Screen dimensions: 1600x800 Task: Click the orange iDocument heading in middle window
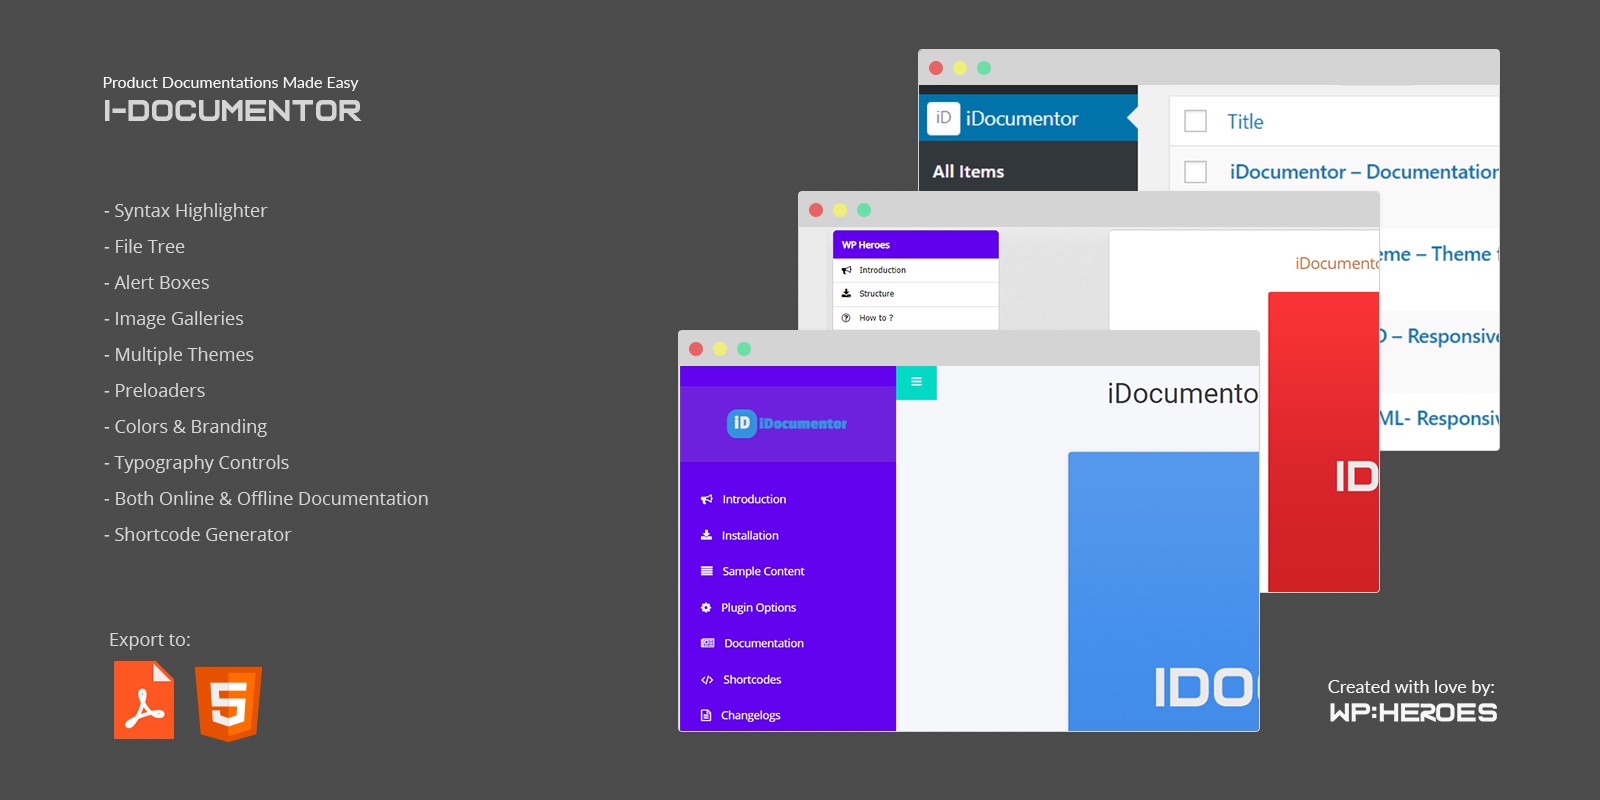pos(1337,263)
